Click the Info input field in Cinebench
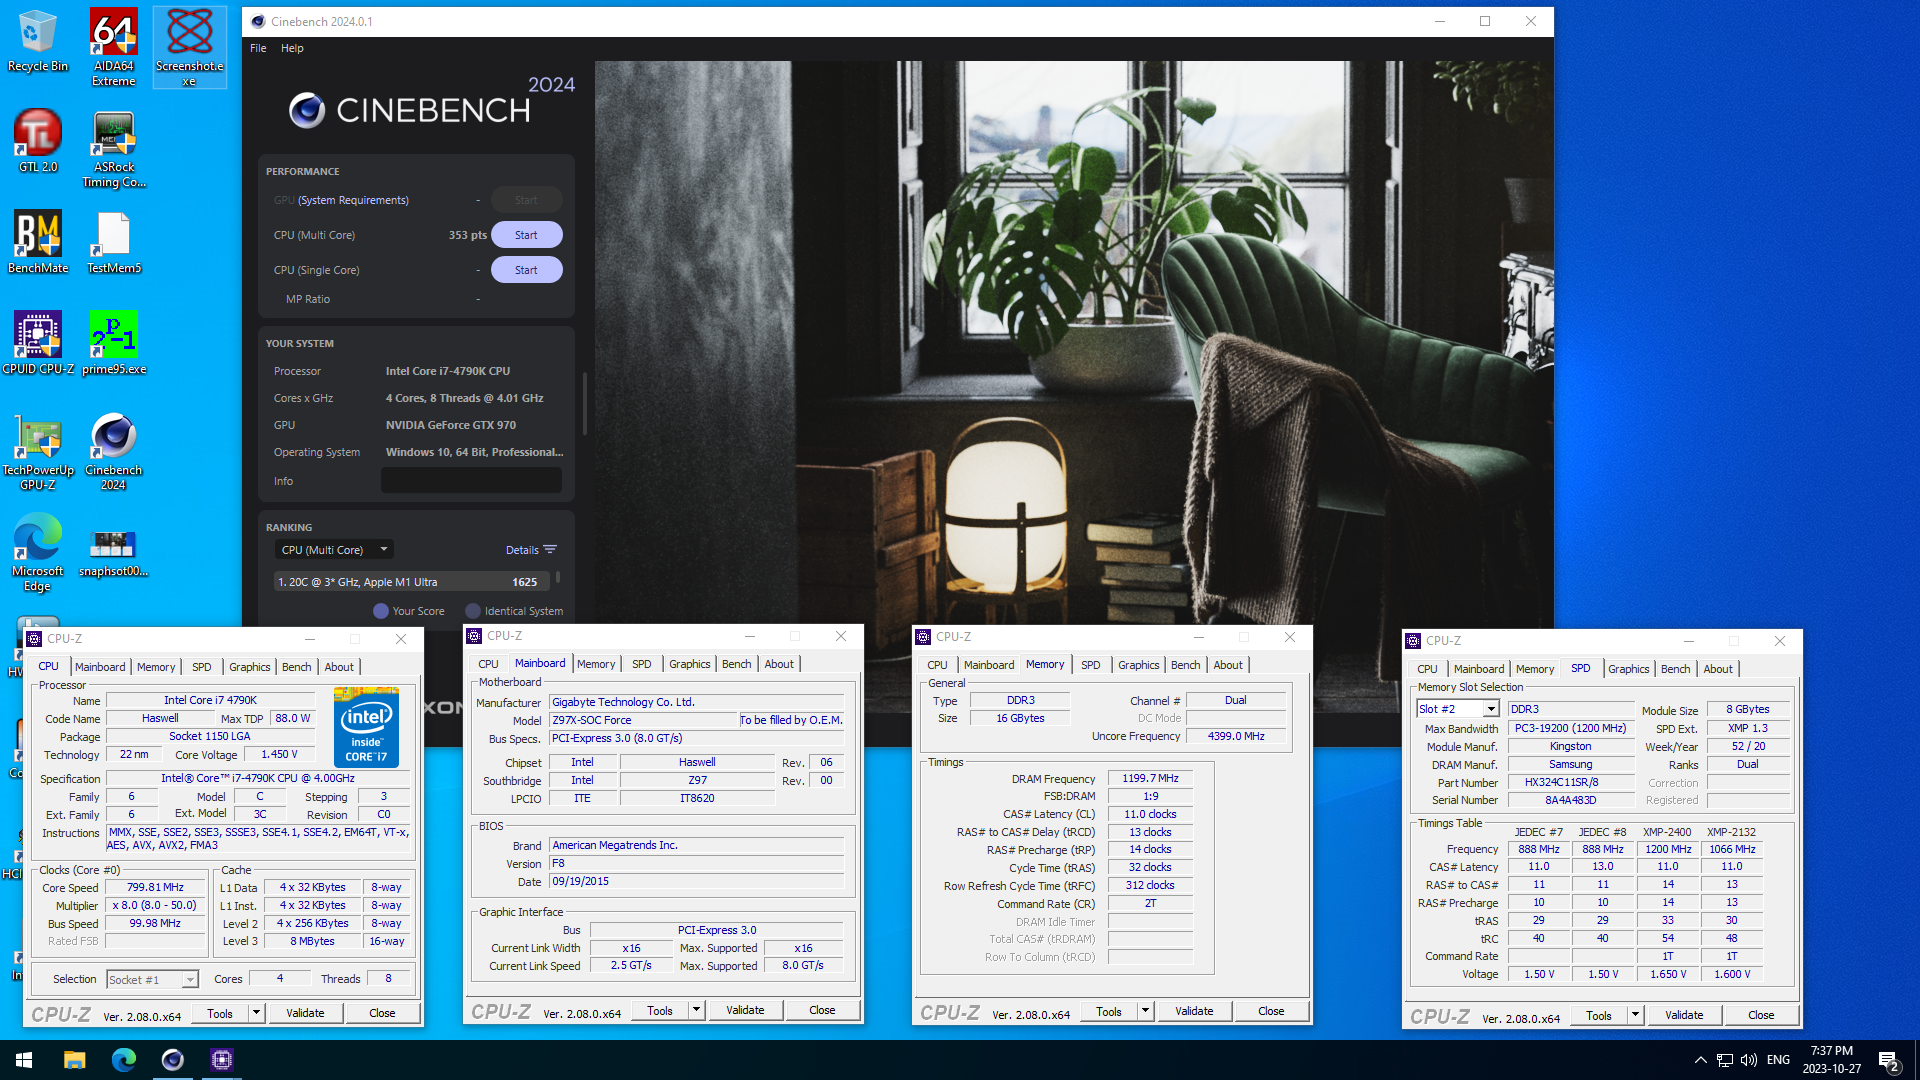 pos(471,481)
